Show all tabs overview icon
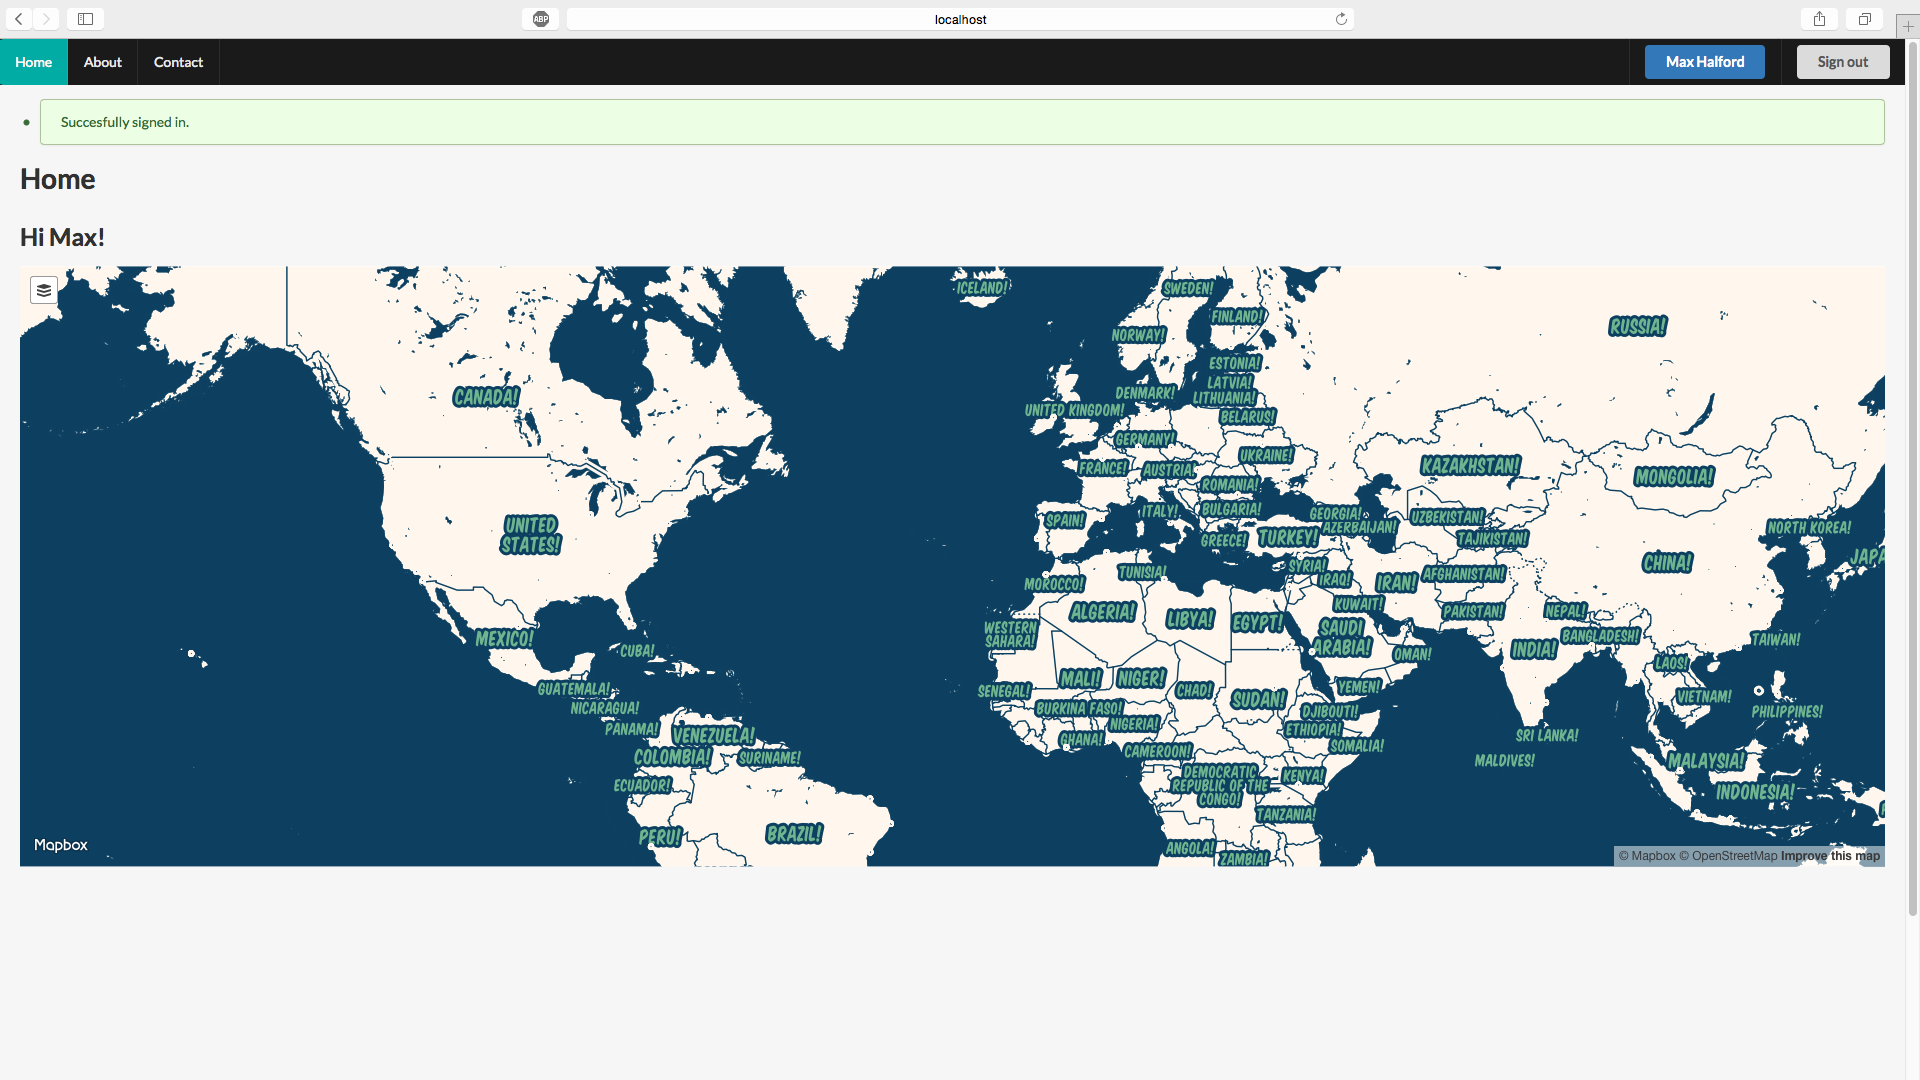 tap(1864, 19)
